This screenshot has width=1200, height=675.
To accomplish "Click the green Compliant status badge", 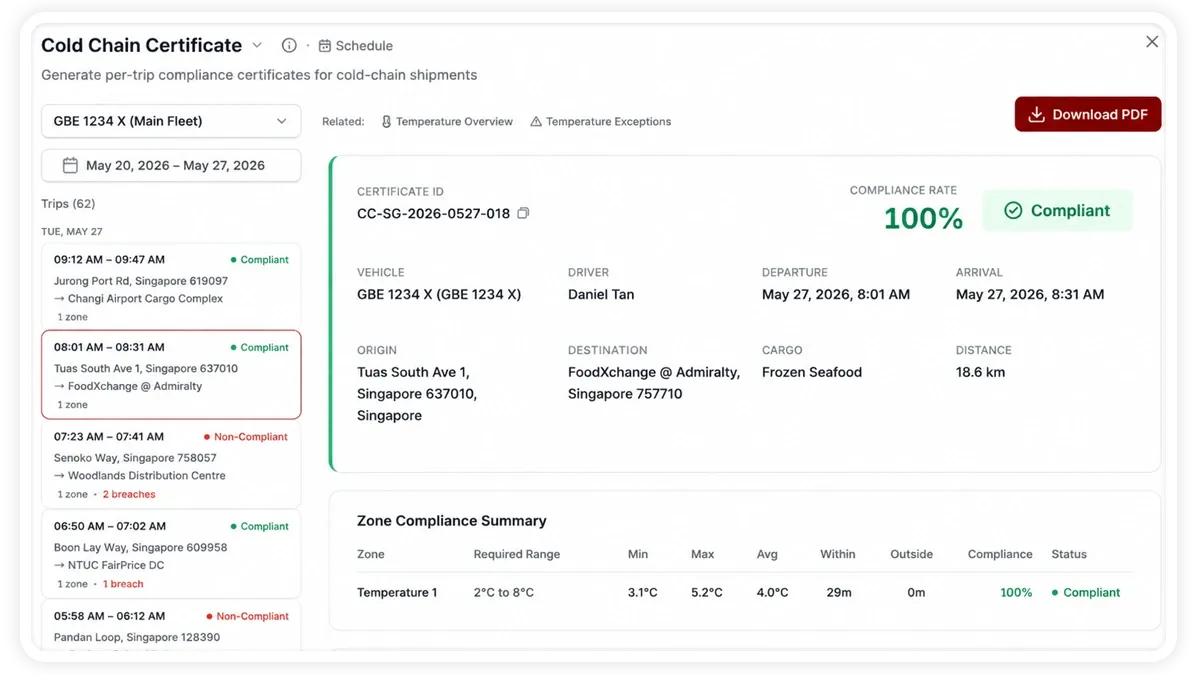I will tap(1058, 210).
